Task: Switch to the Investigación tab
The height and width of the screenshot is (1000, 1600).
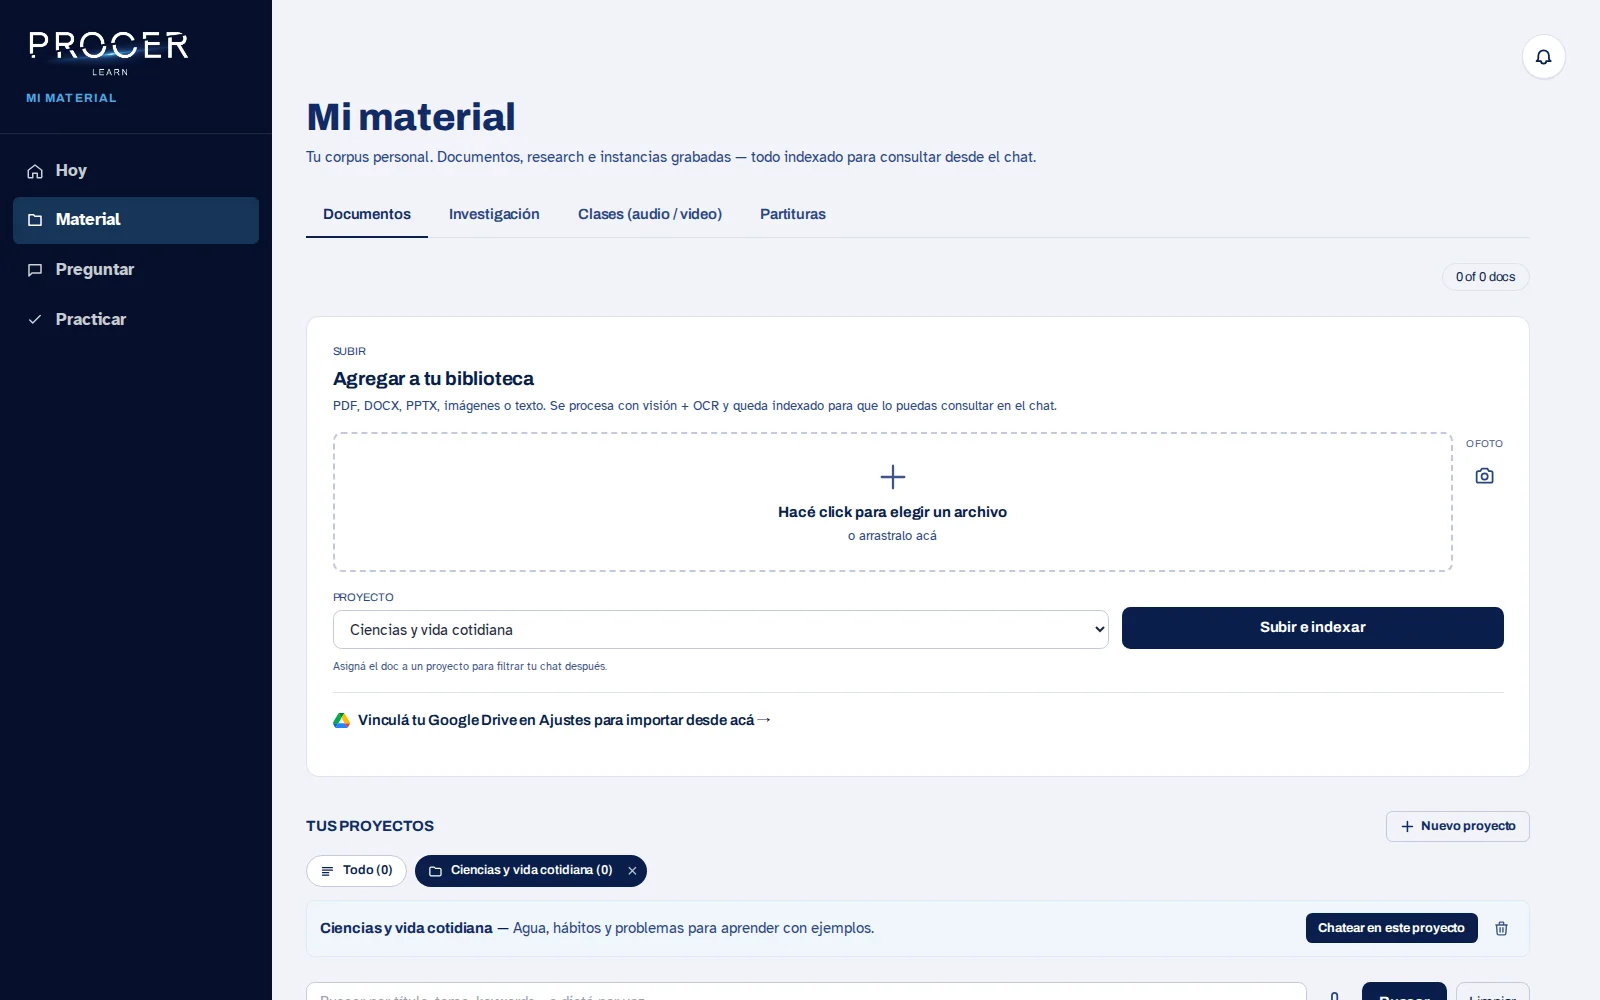Action: pyautogui.click(x=494, y=214)
